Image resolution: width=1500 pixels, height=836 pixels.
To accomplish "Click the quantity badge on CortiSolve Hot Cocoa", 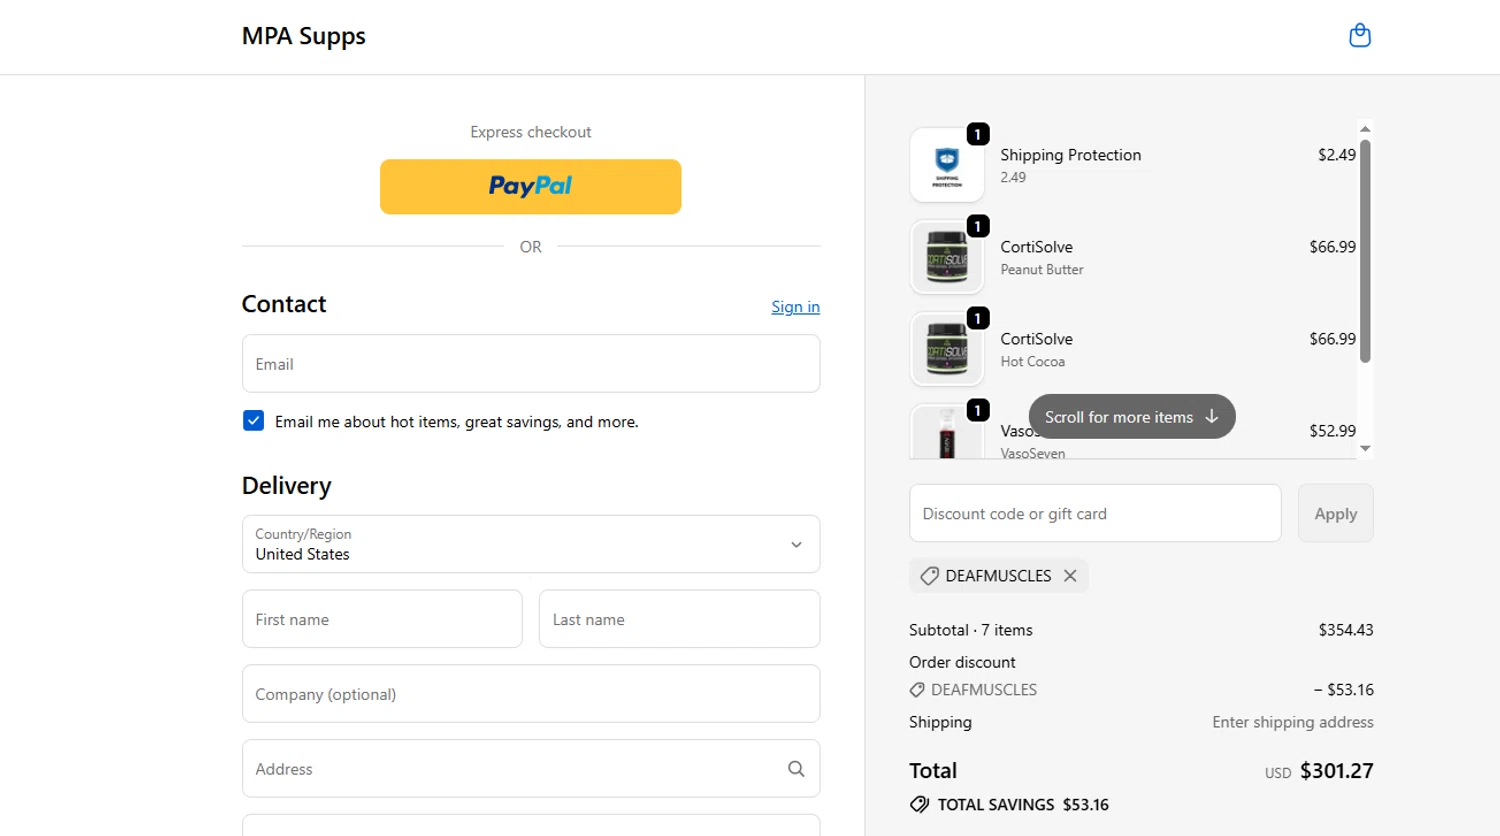I will 978,318.
